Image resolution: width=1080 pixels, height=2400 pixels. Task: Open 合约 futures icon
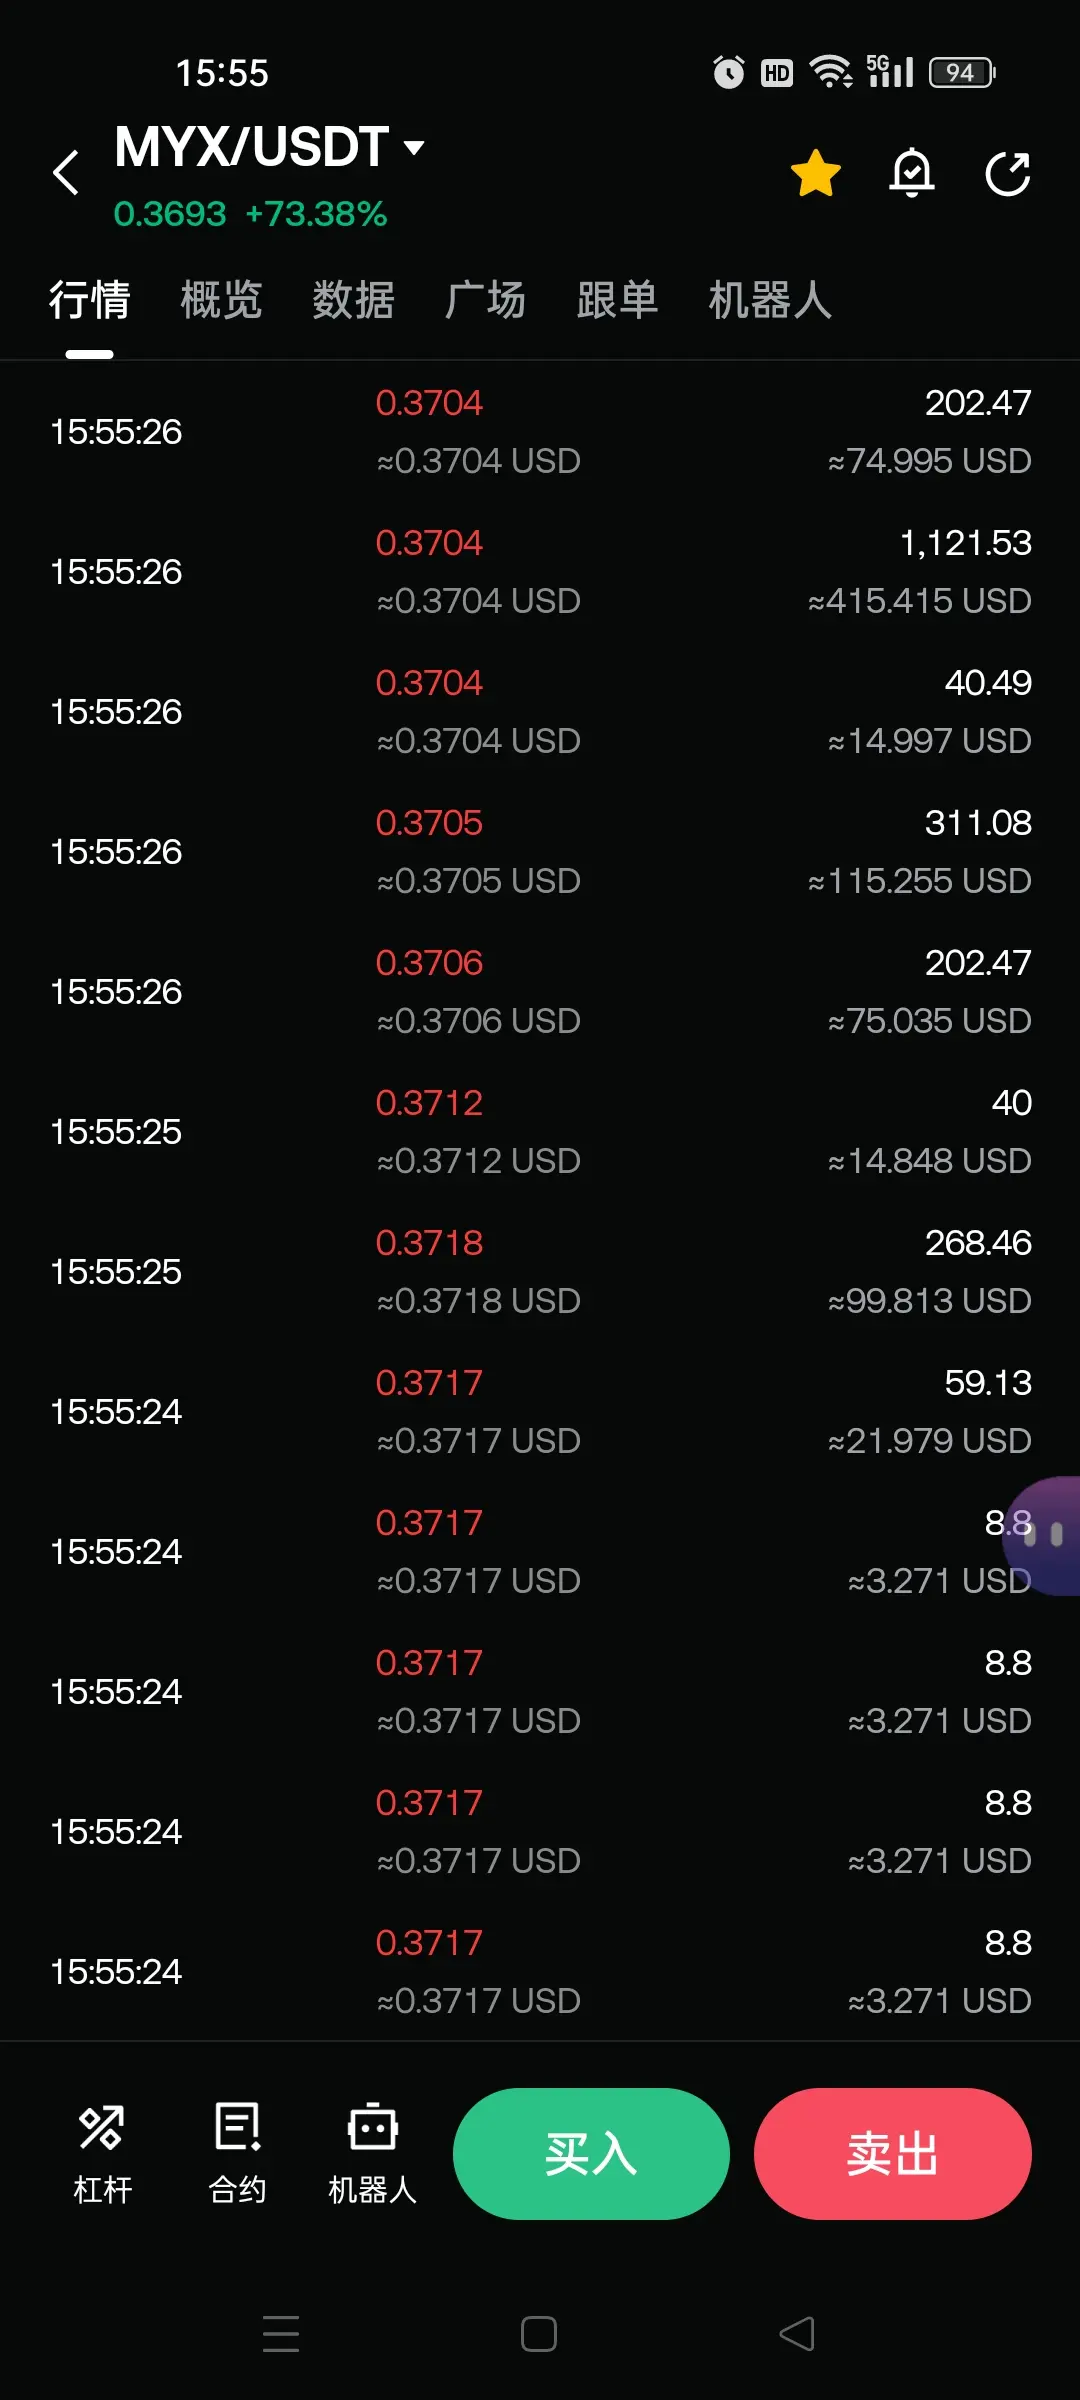tap(237, 2153)
